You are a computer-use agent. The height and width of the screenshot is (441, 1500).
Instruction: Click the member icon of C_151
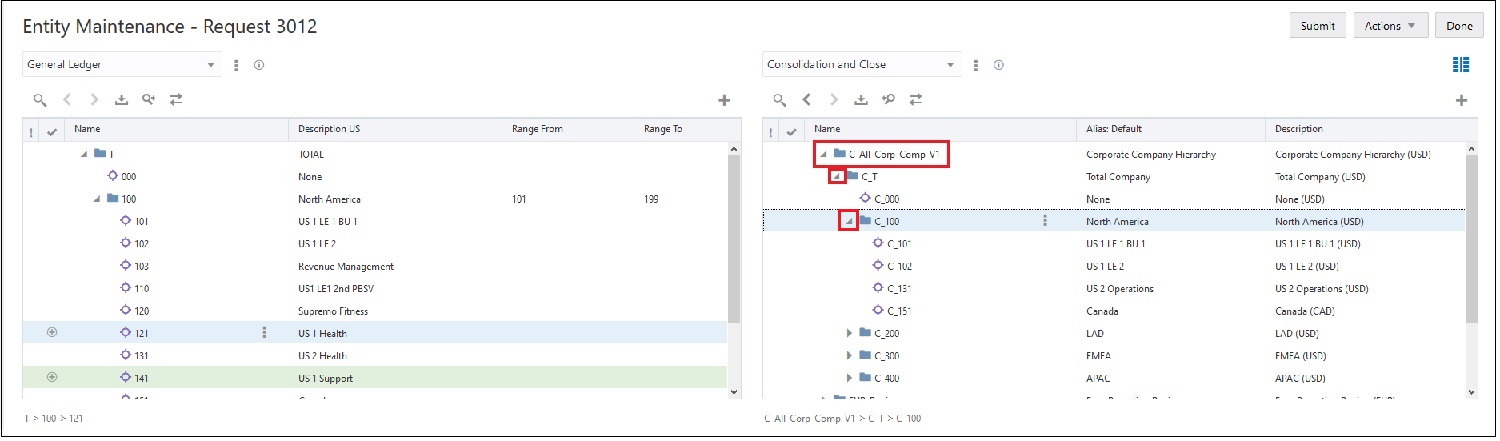[x=879, y=310]
